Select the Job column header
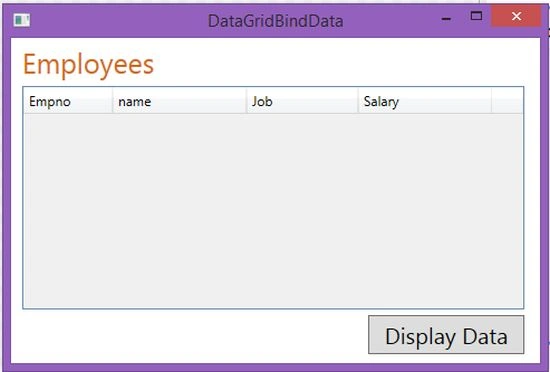The width and height of the screenshot is (550, 372). 302,101
